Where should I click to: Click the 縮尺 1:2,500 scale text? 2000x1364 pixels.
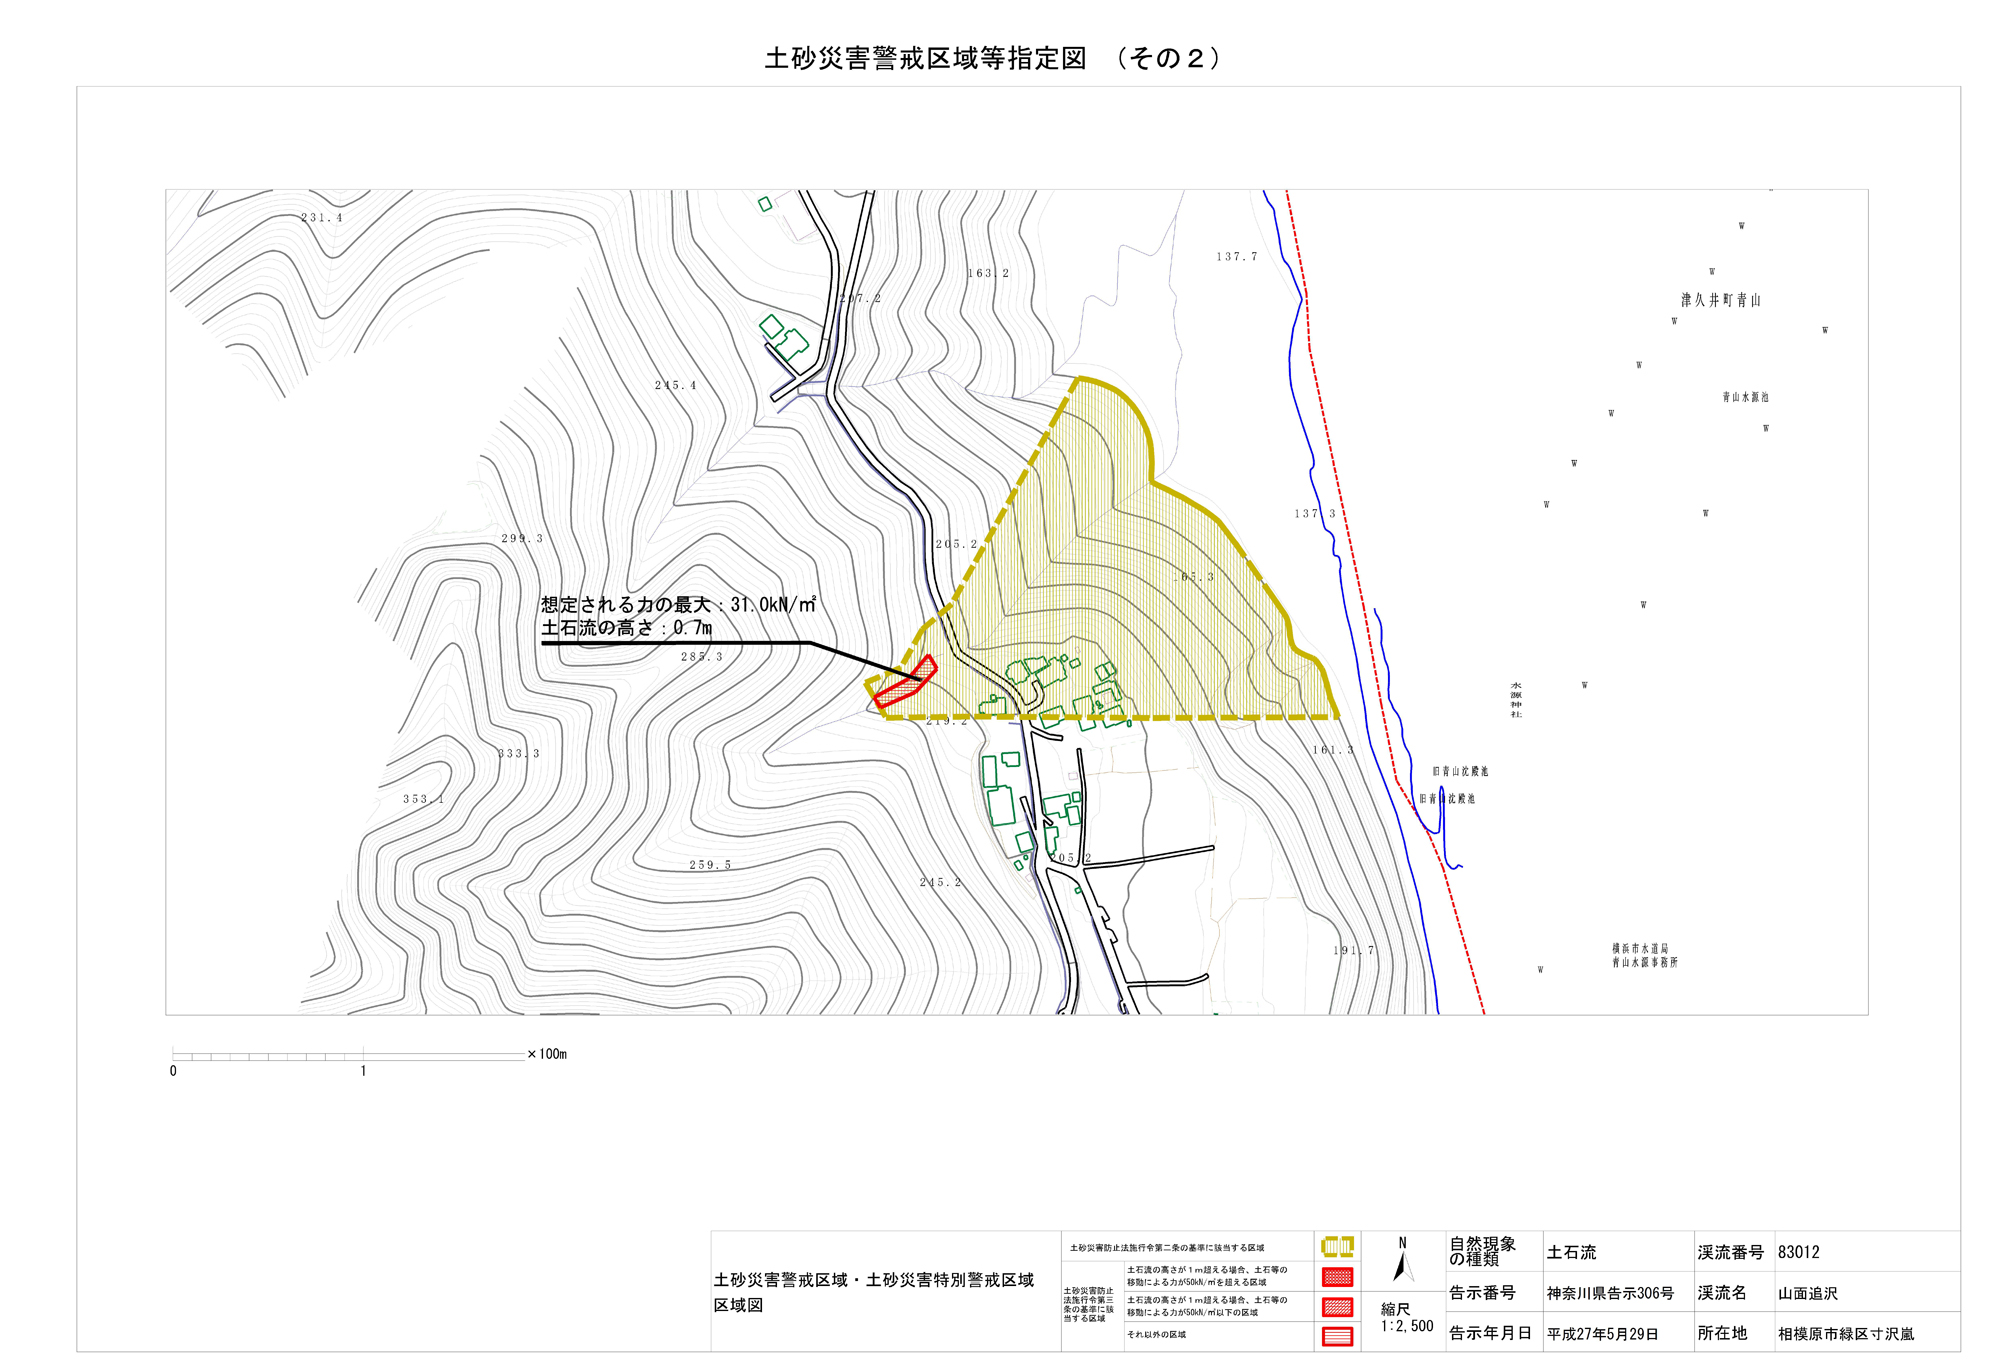point(1406,1317)
